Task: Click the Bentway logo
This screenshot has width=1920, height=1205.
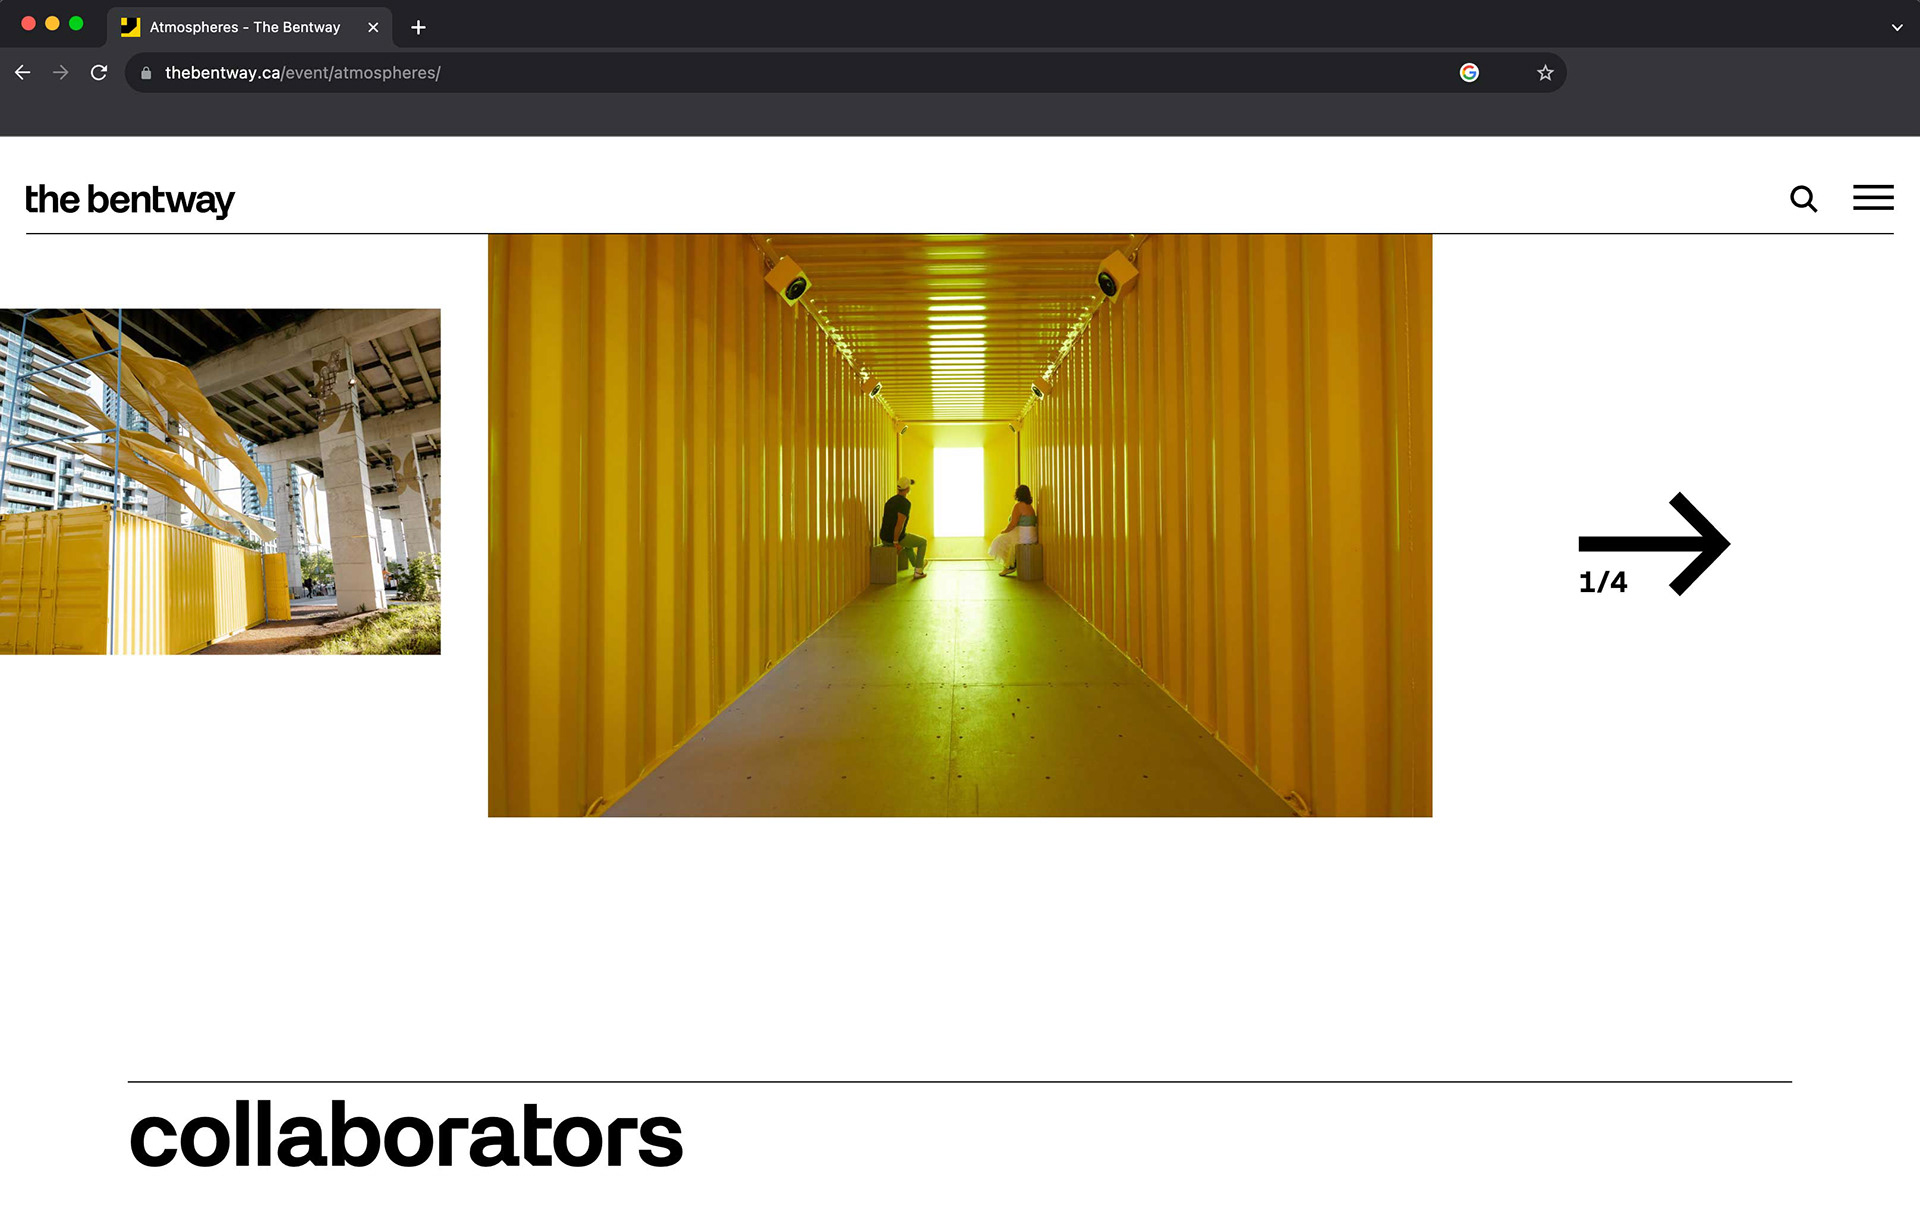Action: tap(129, 200)
